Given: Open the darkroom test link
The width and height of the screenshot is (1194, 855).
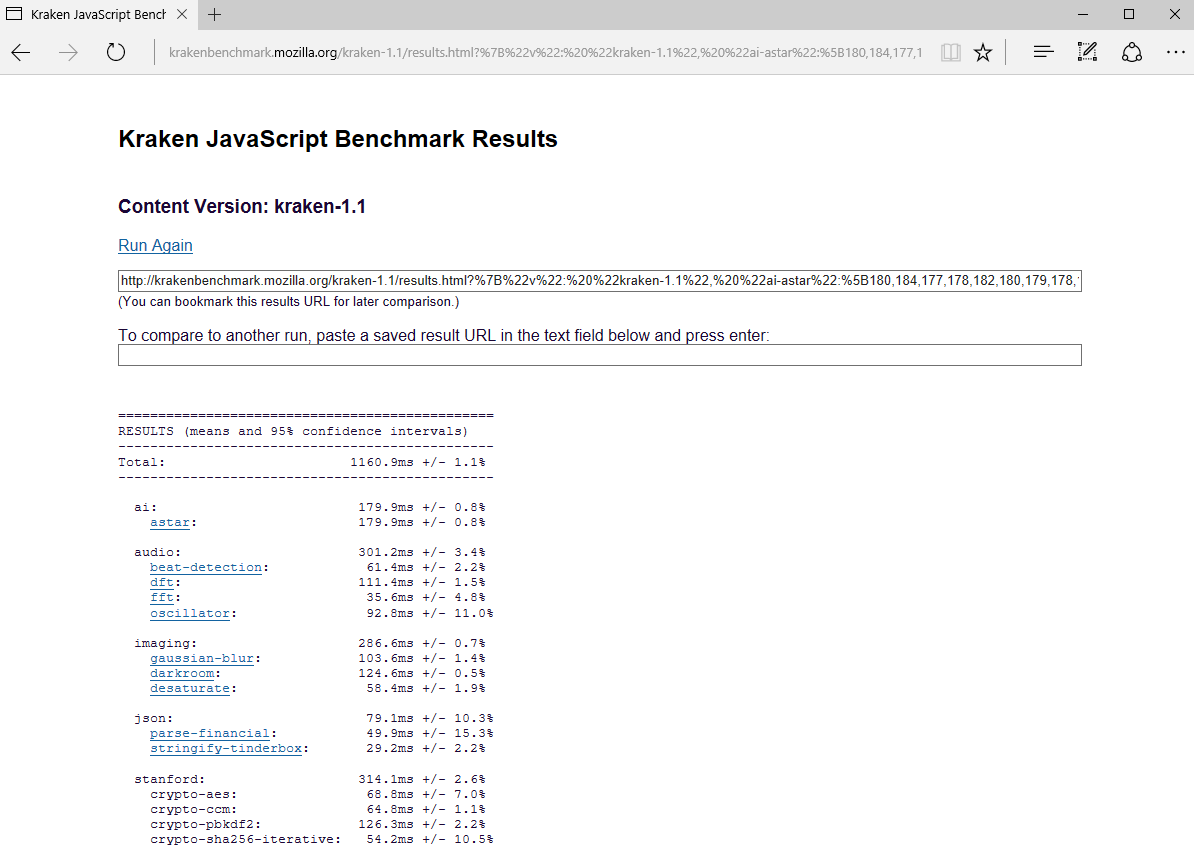Looking at the screenshot, I should [182, 673].
